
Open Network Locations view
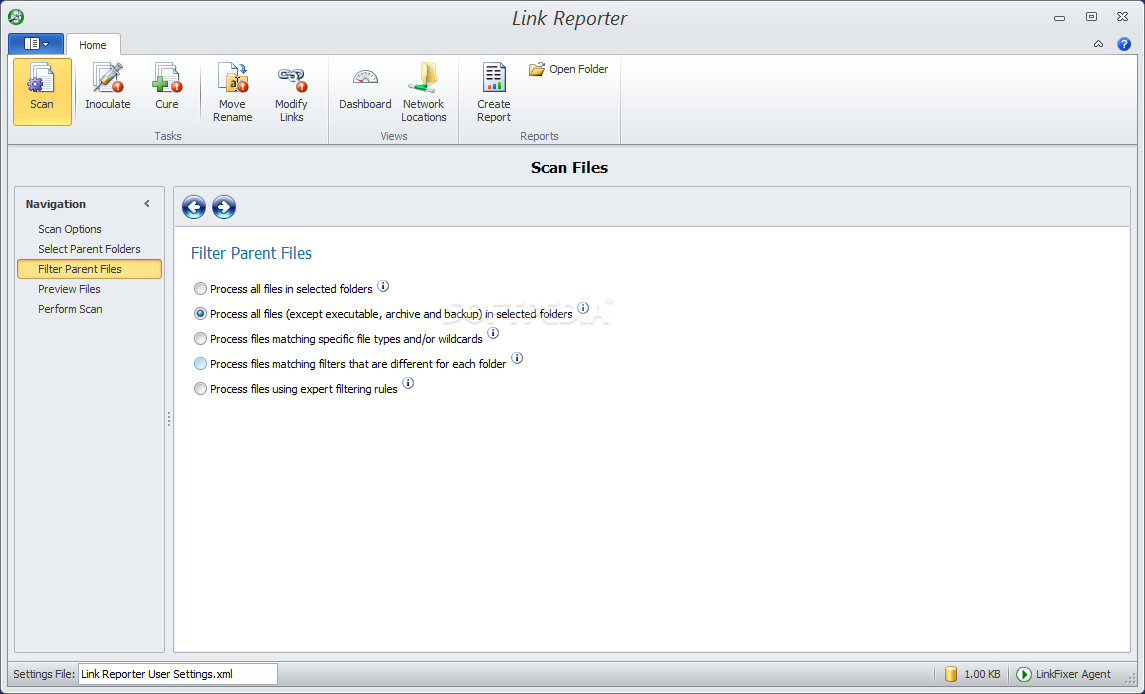point(424,92)
